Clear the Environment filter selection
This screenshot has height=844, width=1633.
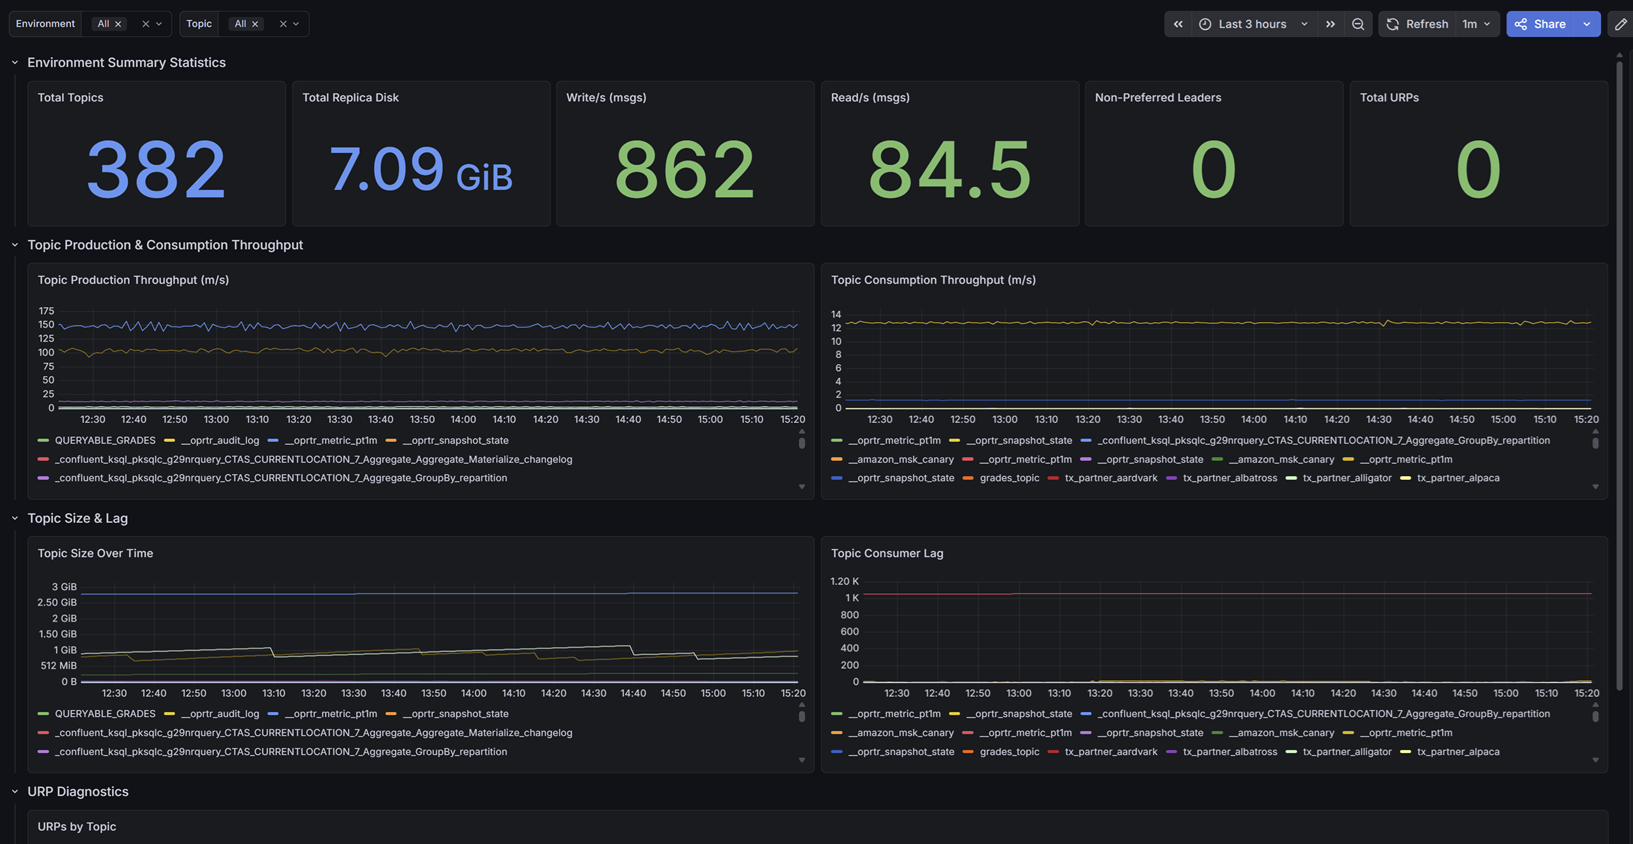click(x=145, y=24)
